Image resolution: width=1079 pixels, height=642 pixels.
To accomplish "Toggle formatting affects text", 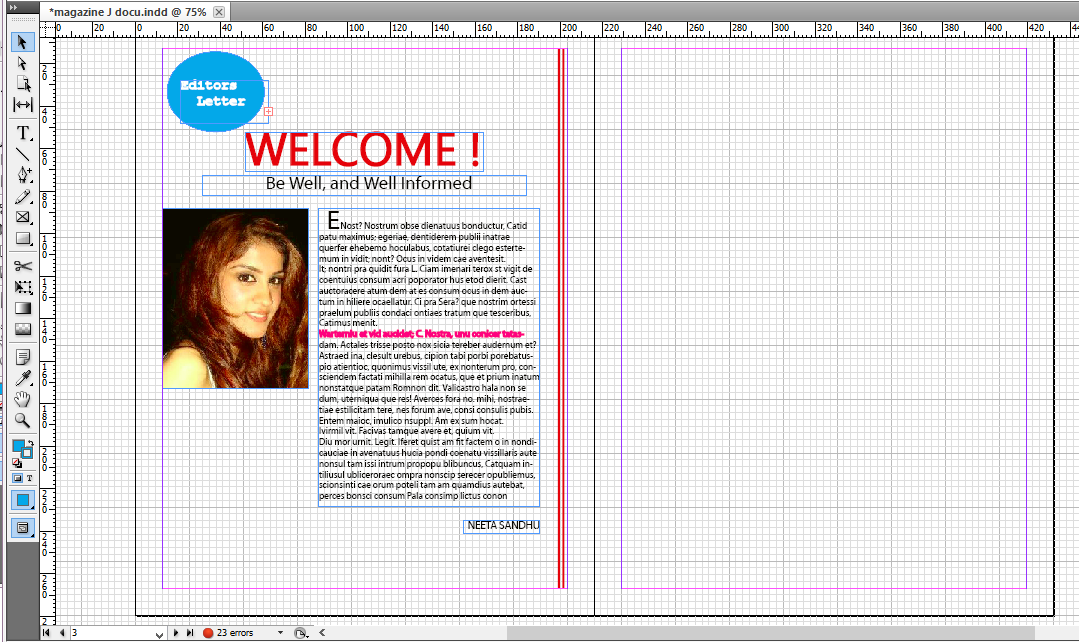I will (x=30, y=478).
